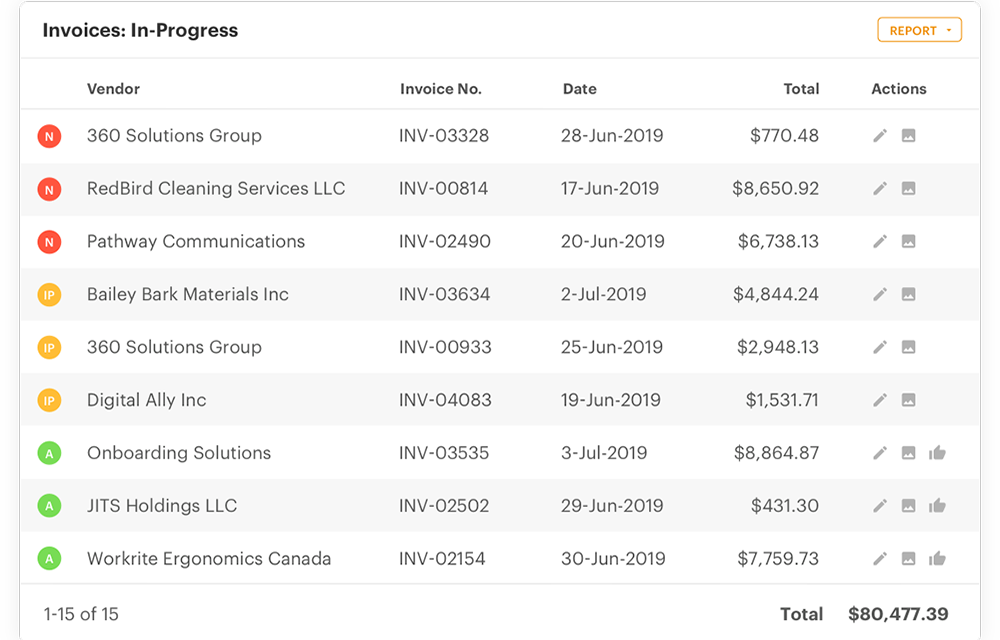Sort table by Vendor column header
The height and width of the screenshot is (640, 1000).
click(113, 89)
